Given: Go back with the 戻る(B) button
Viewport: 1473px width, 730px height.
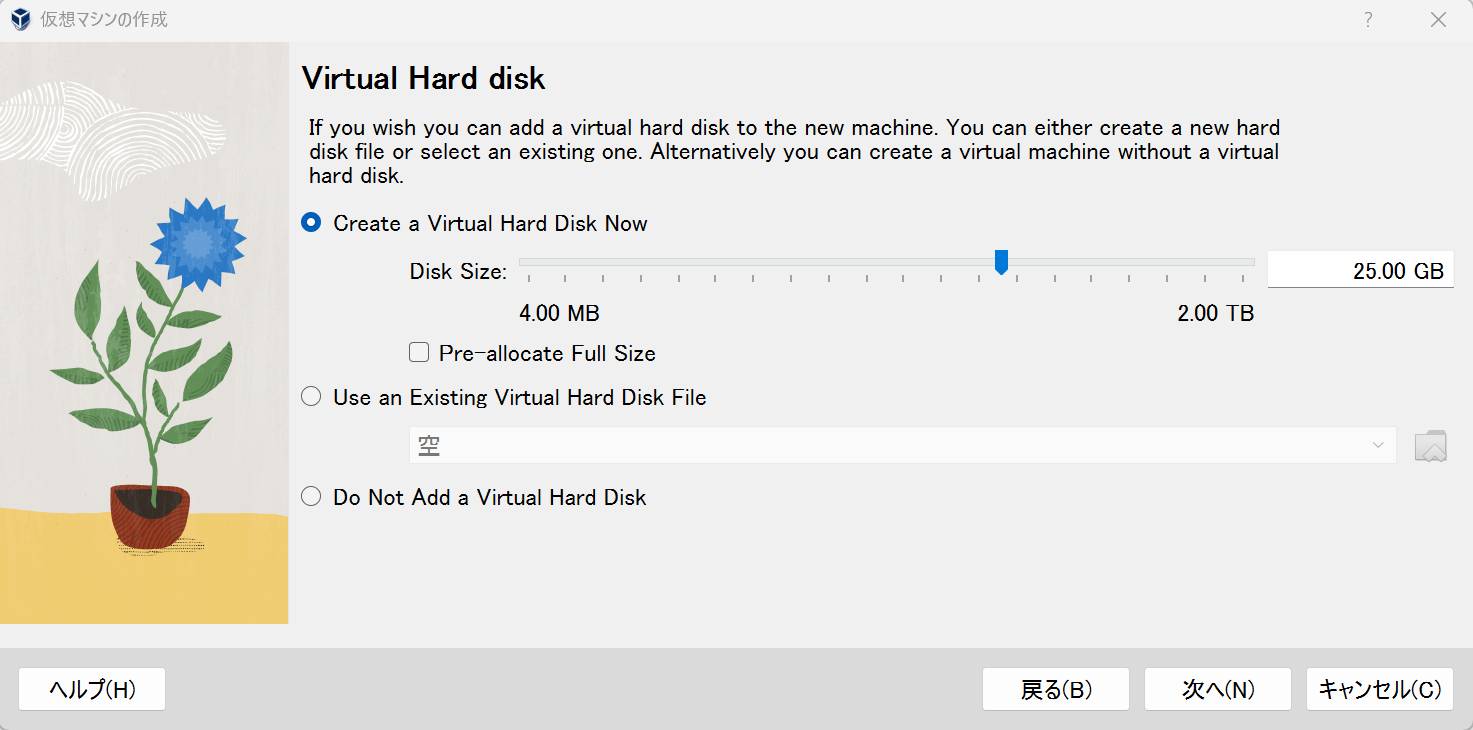Looking at the screenshot, I should [1055, 689].
